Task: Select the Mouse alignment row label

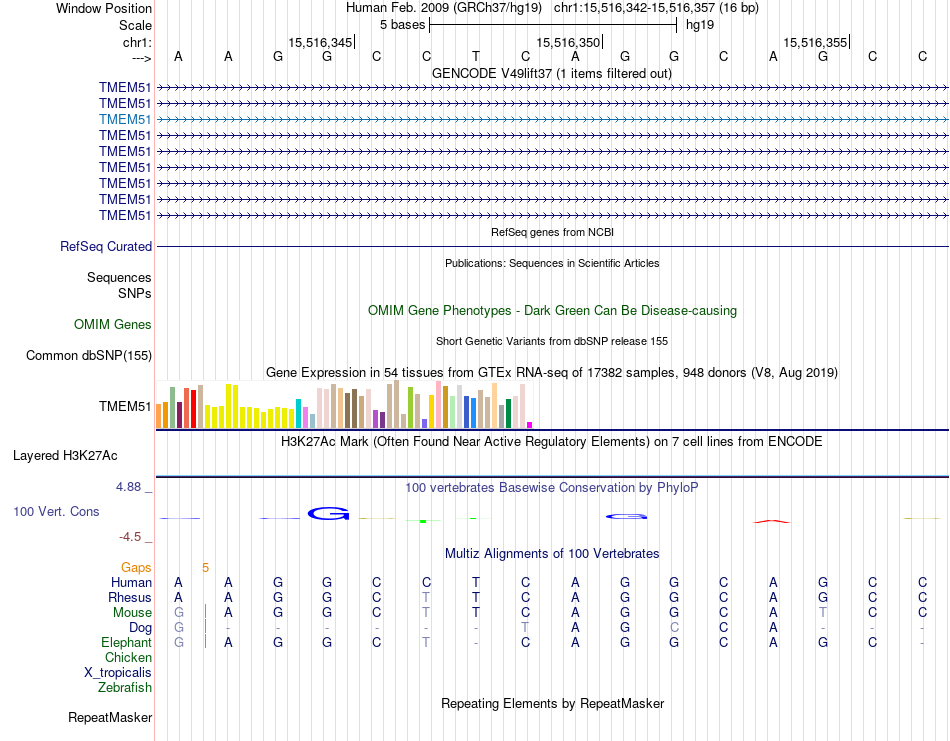Action: tap(132, 613)
